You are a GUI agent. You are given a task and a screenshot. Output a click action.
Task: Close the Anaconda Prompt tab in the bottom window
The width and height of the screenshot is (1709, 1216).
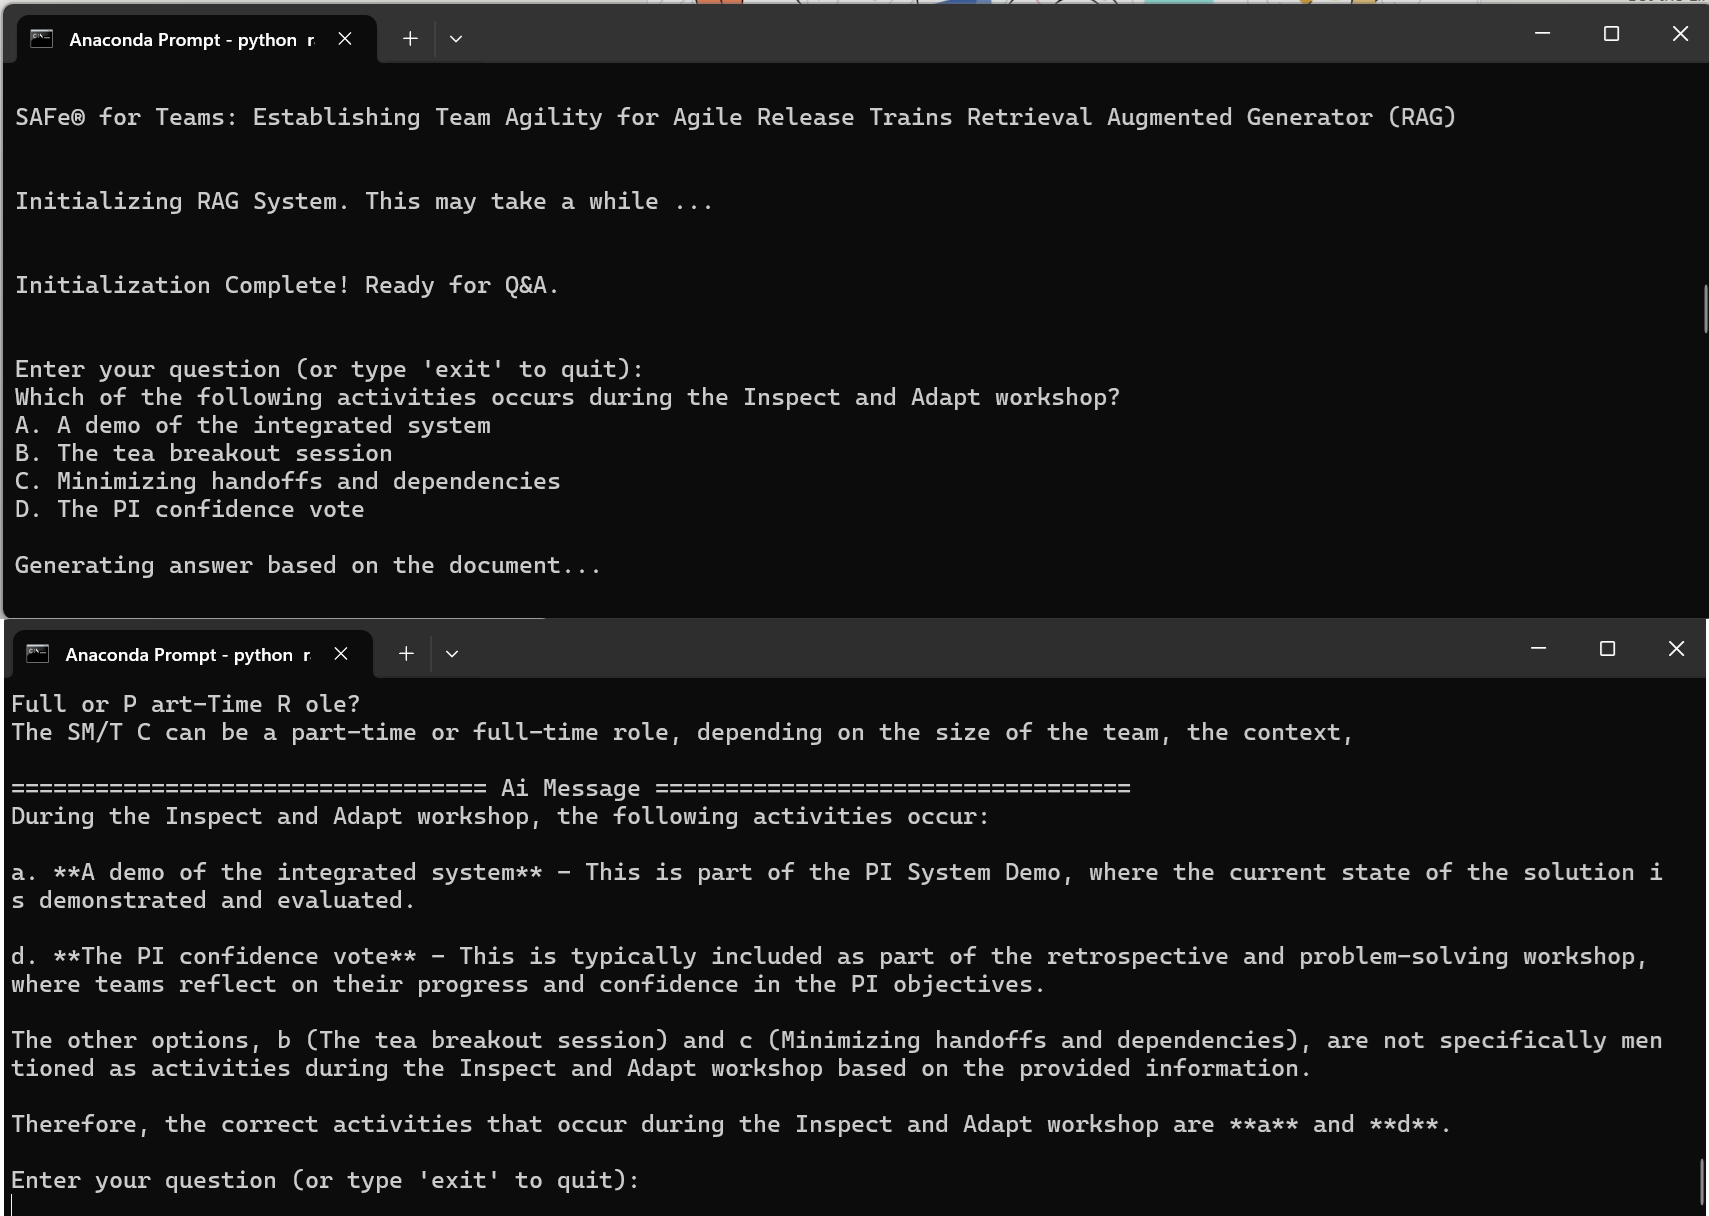(x=340, y=654)
